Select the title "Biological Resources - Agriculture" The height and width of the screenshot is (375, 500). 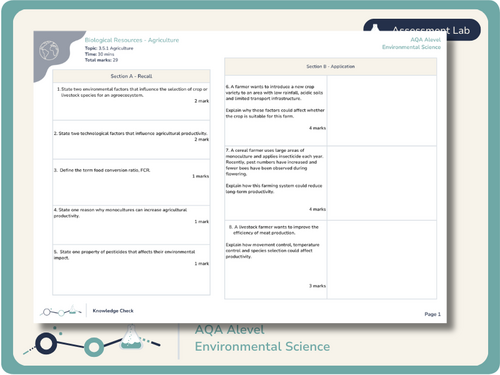(x=132, y=40)
